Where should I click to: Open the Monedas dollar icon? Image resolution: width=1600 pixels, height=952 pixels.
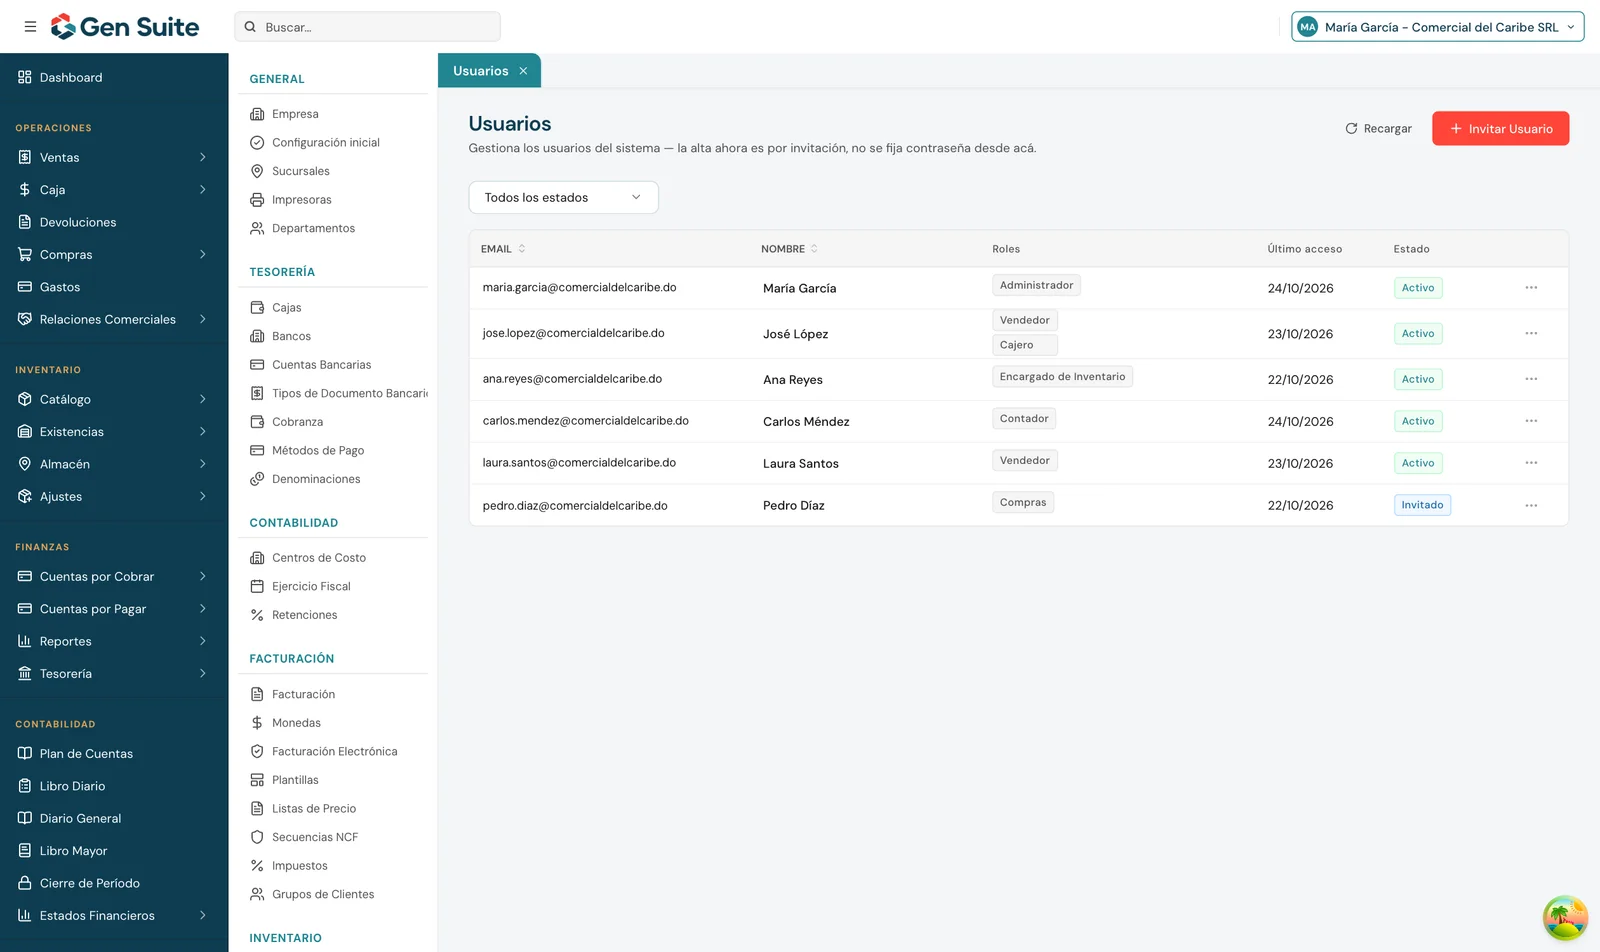[x=257, y=723]
